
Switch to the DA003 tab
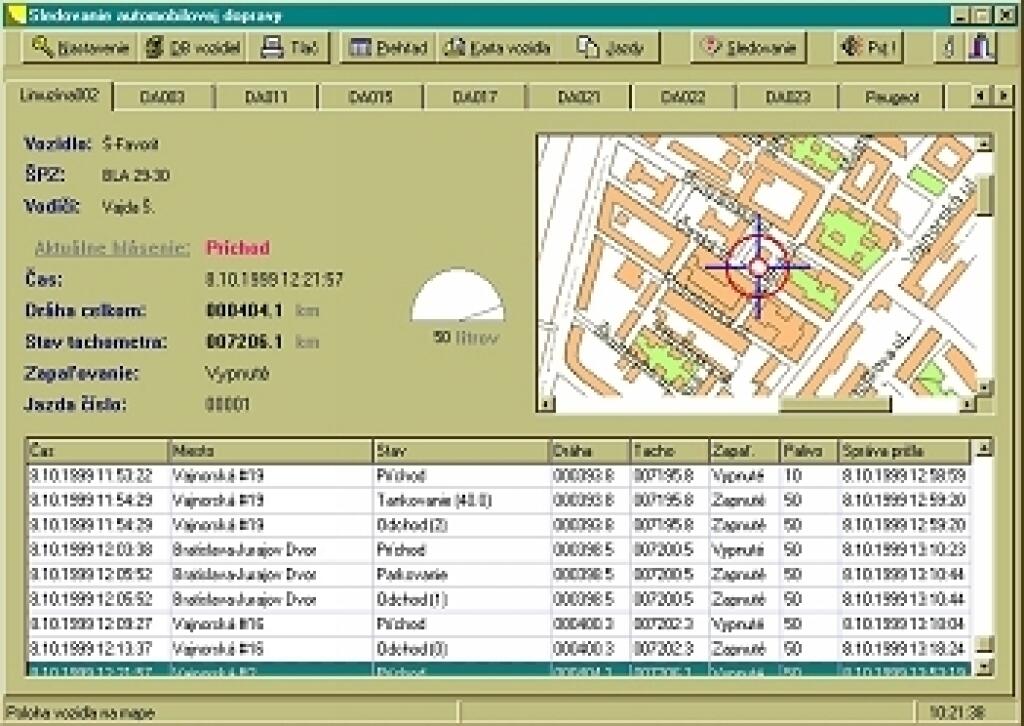tap(162, 97)
